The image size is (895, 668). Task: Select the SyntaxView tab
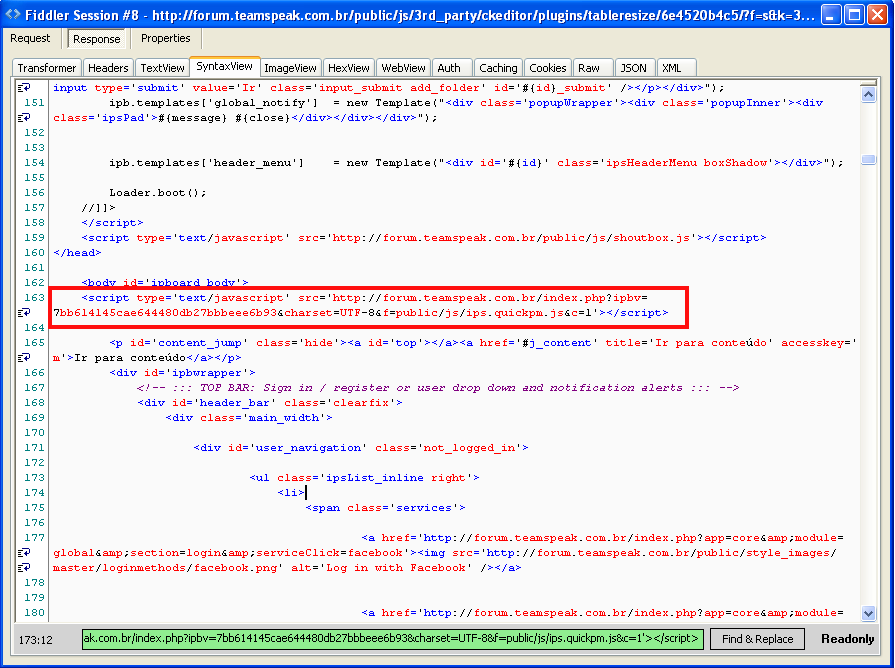click(x=224, y=66)
